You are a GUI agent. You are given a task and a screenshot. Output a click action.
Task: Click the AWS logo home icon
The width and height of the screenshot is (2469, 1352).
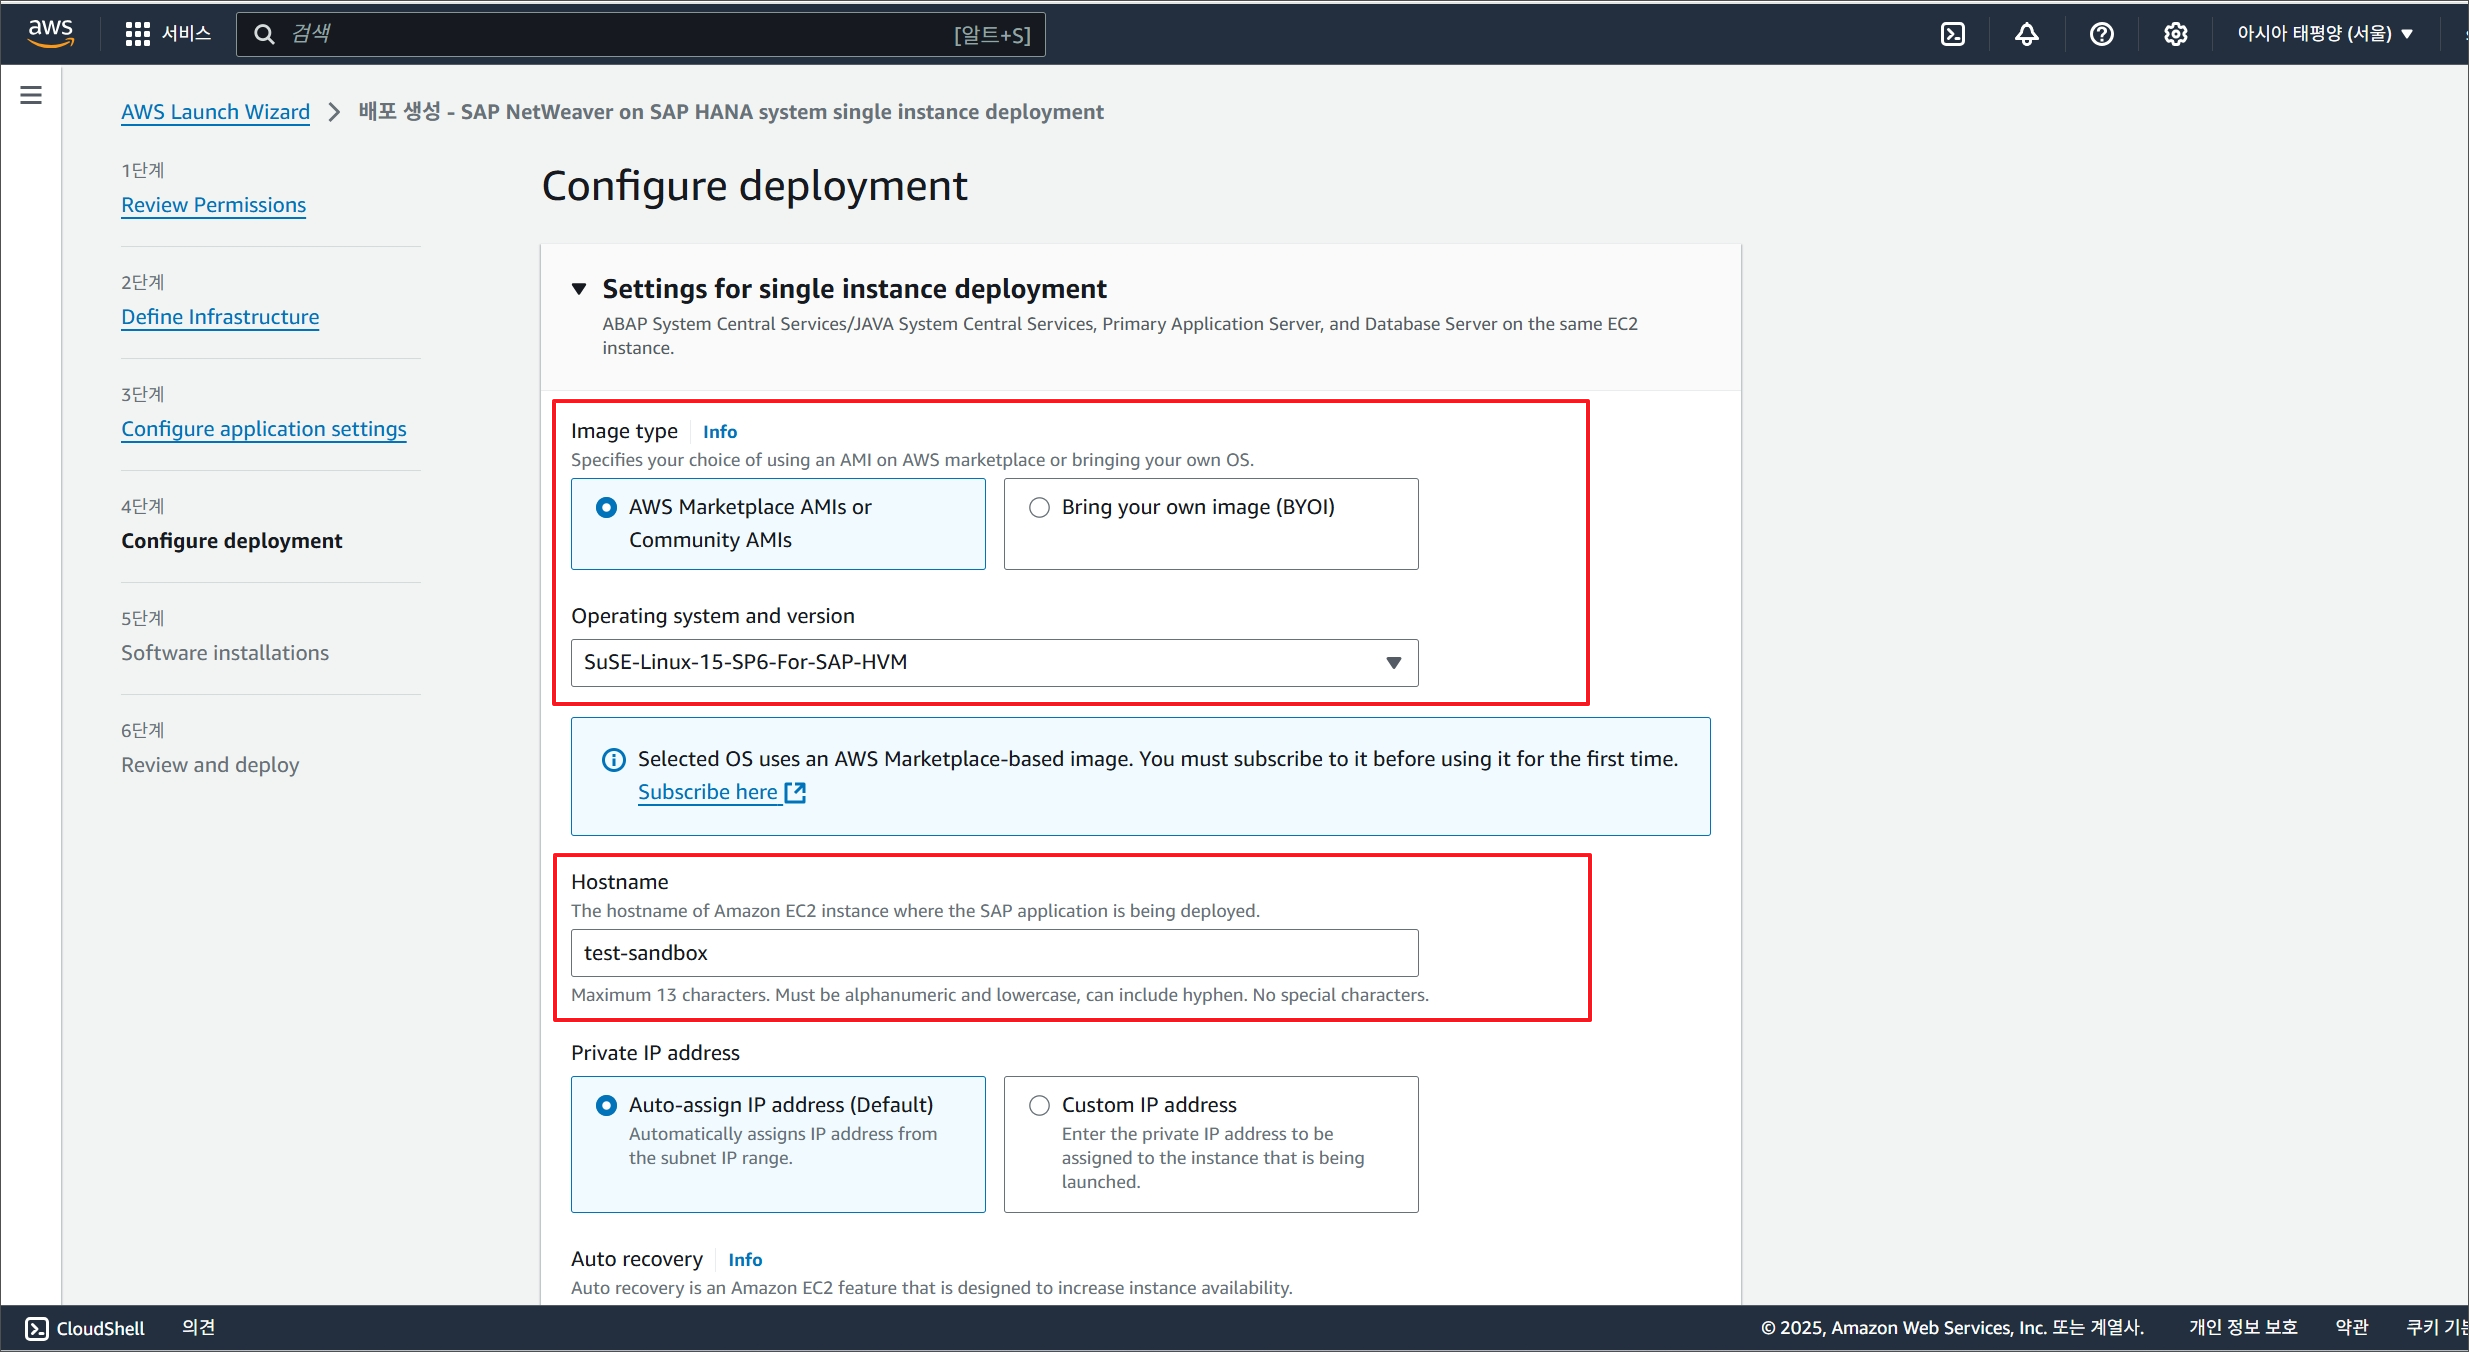[x=50, y=33]
